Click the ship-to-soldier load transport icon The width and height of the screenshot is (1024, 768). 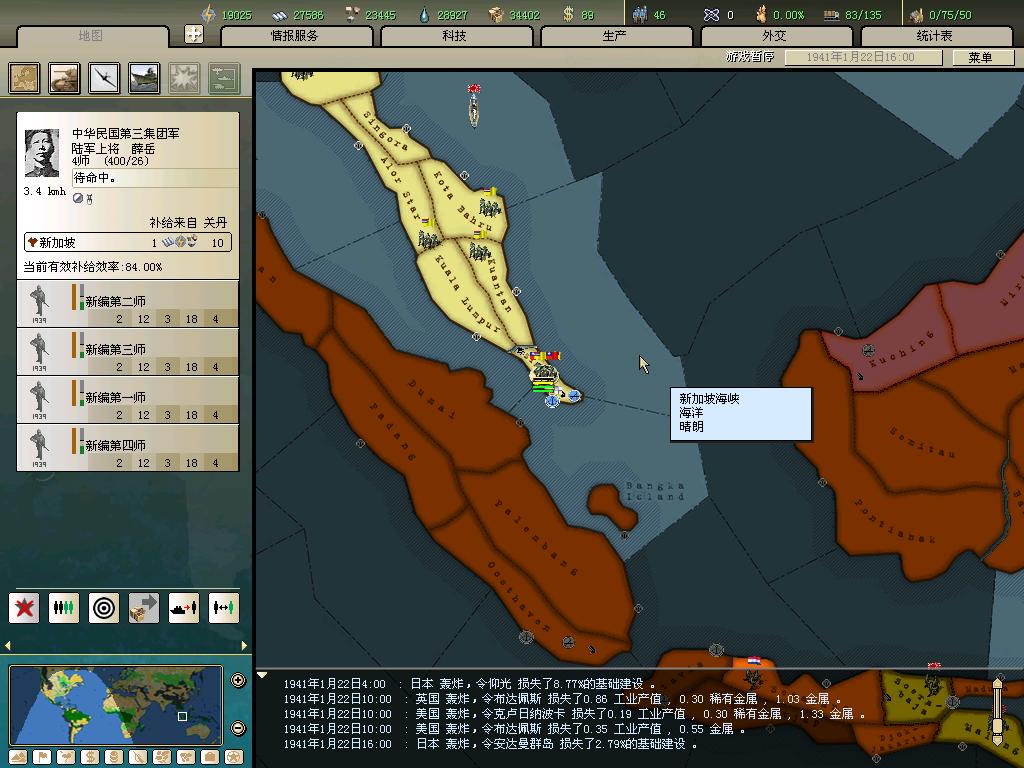184,607
